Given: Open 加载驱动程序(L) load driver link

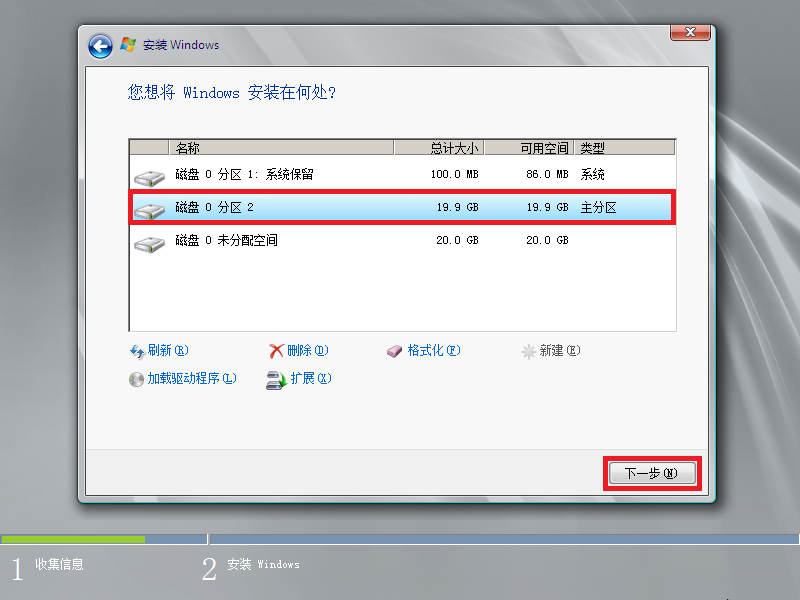Looking at the screenshot, I should [192, 378].
